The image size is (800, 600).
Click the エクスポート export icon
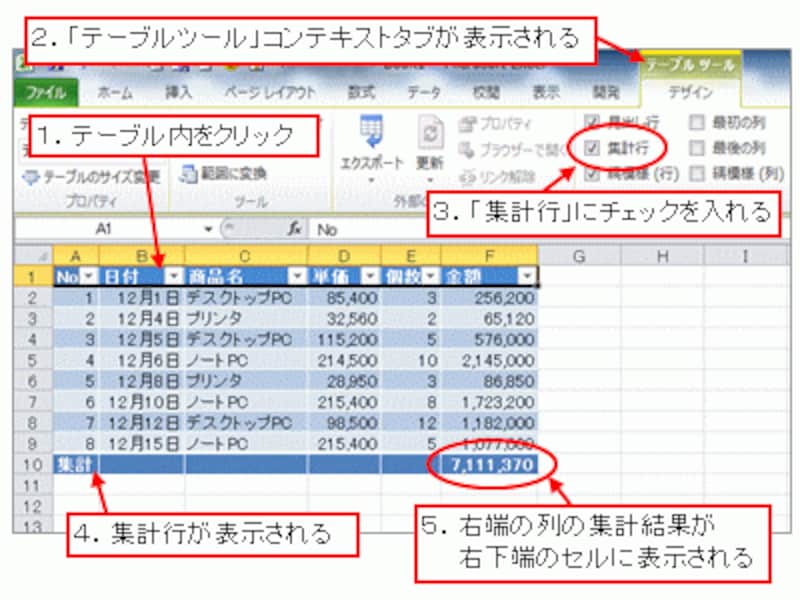[x=371, y=130]
